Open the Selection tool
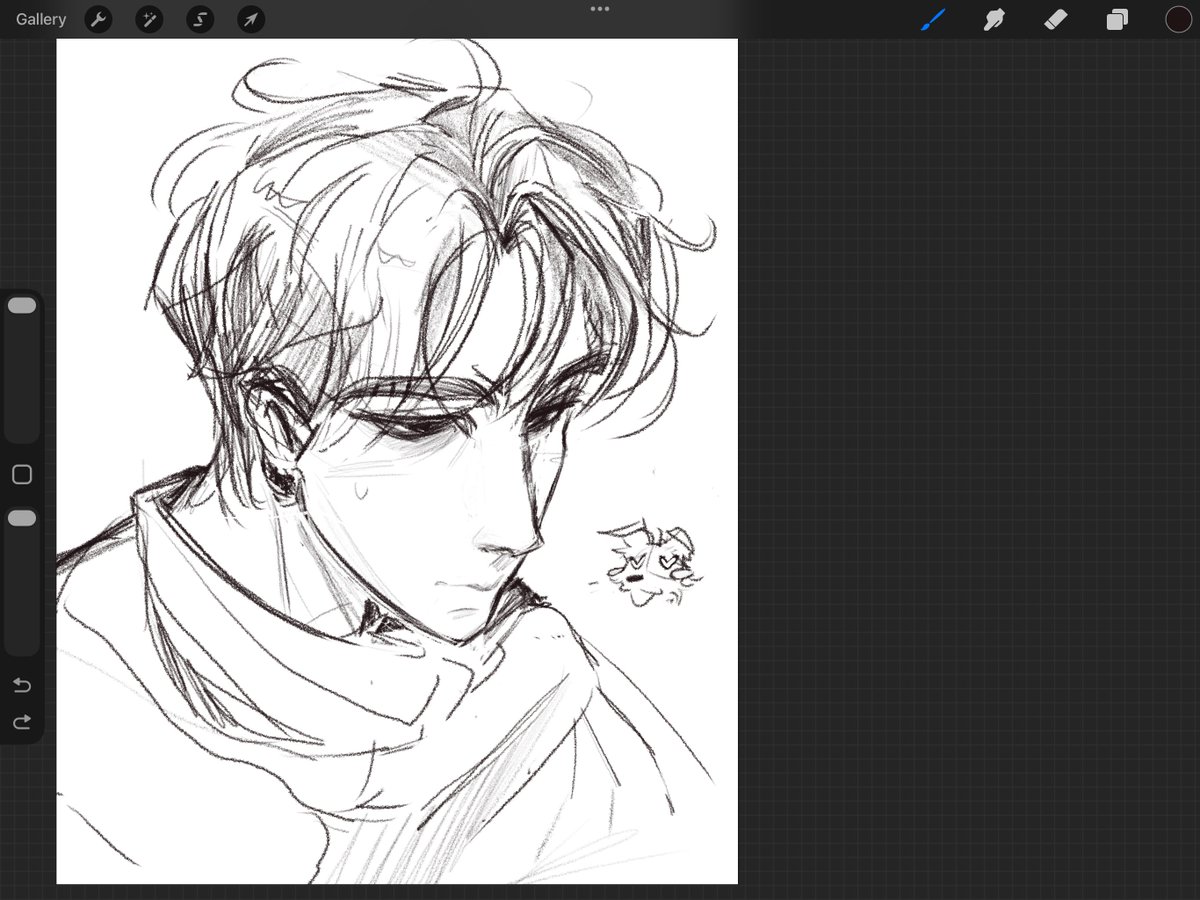 200,19
